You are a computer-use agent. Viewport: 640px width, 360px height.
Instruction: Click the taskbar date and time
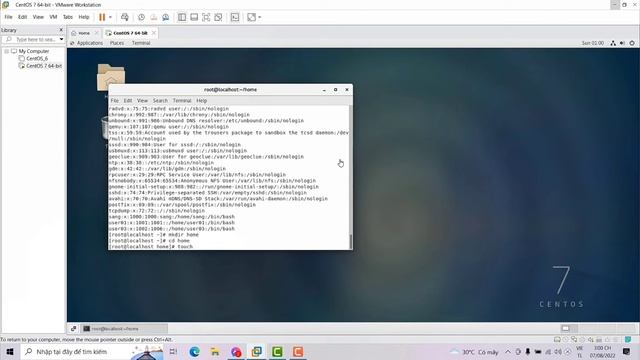(602, 351)
